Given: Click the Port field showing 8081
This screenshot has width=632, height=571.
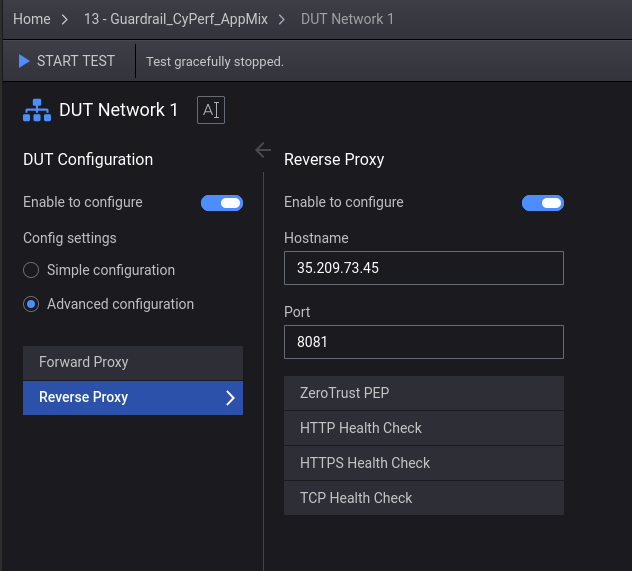Looking at the screenshot, I should pos(423,342).
